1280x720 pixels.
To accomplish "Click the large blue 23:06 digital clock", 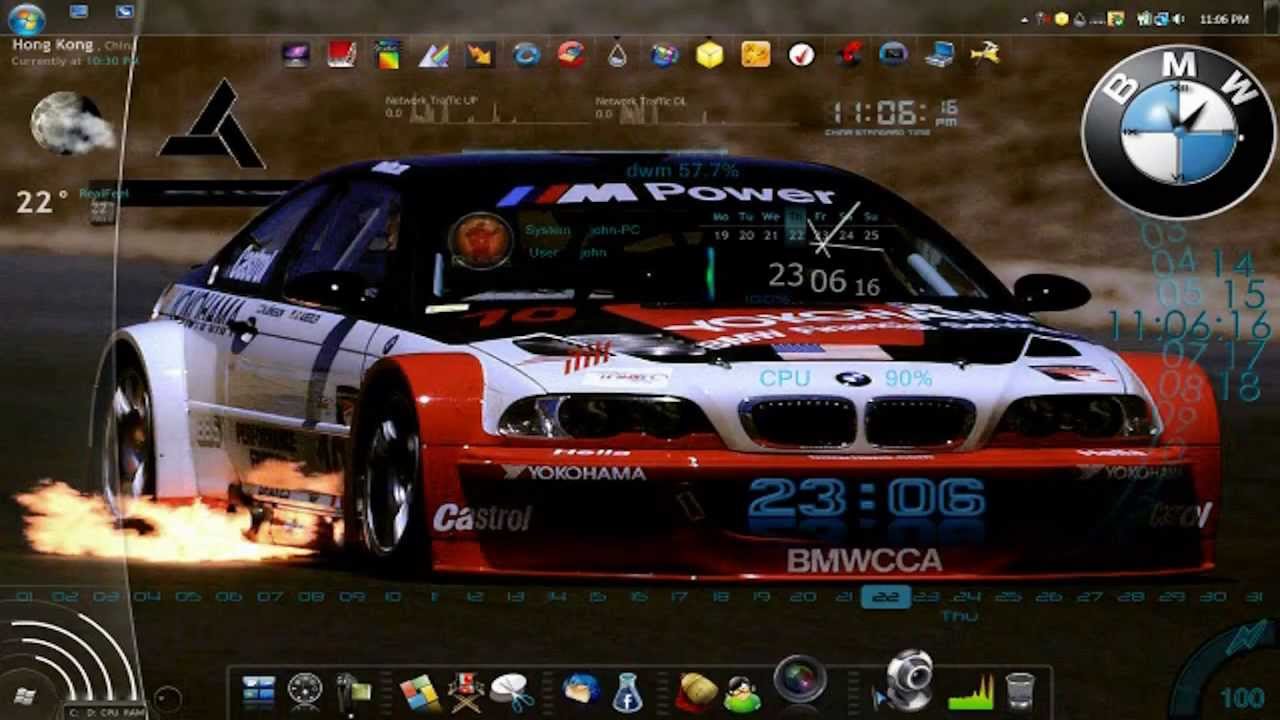I will (x=866, y=497).
